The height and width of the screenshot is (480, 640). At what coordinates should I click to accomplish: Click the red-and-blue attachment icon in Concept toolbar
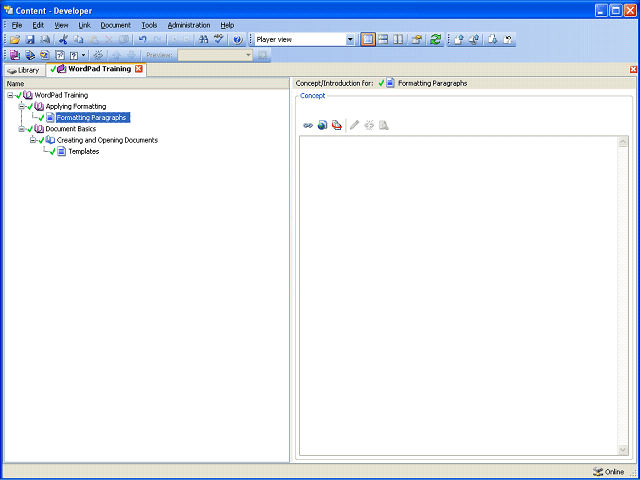click(337, 125)
